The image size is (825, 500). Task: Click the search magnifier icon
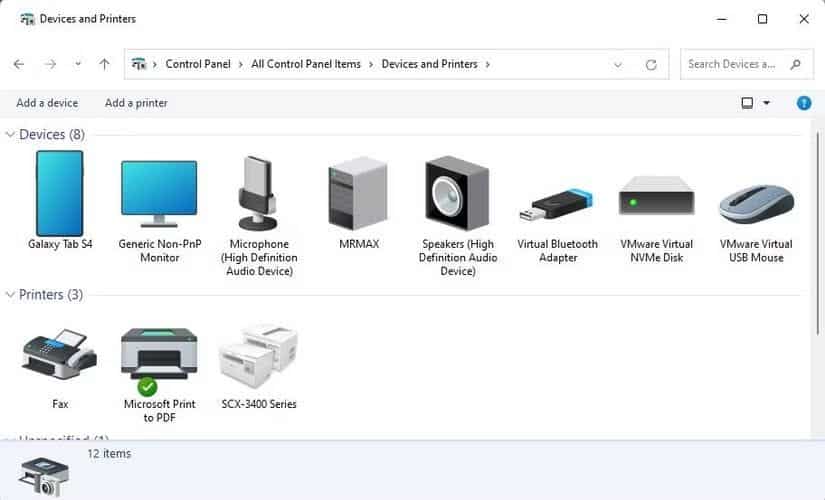(x=796, y=64)
